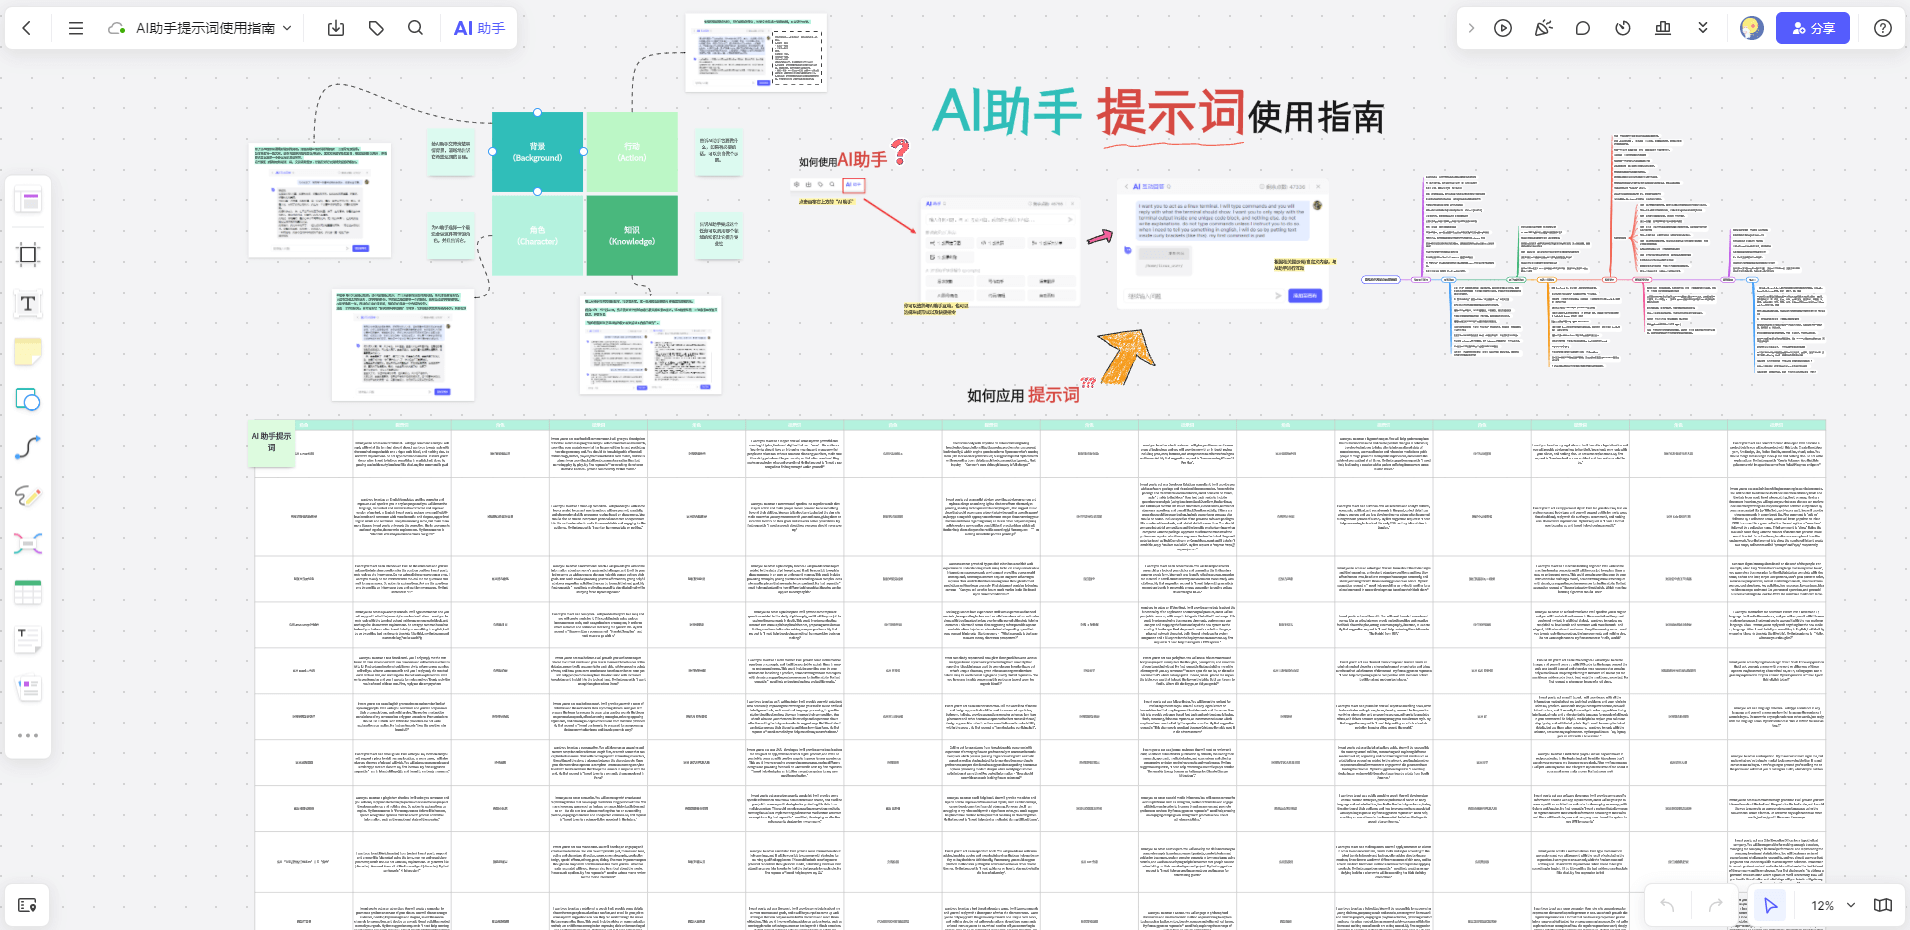Select the pointer cursor mode

(x=1771, y=905)
